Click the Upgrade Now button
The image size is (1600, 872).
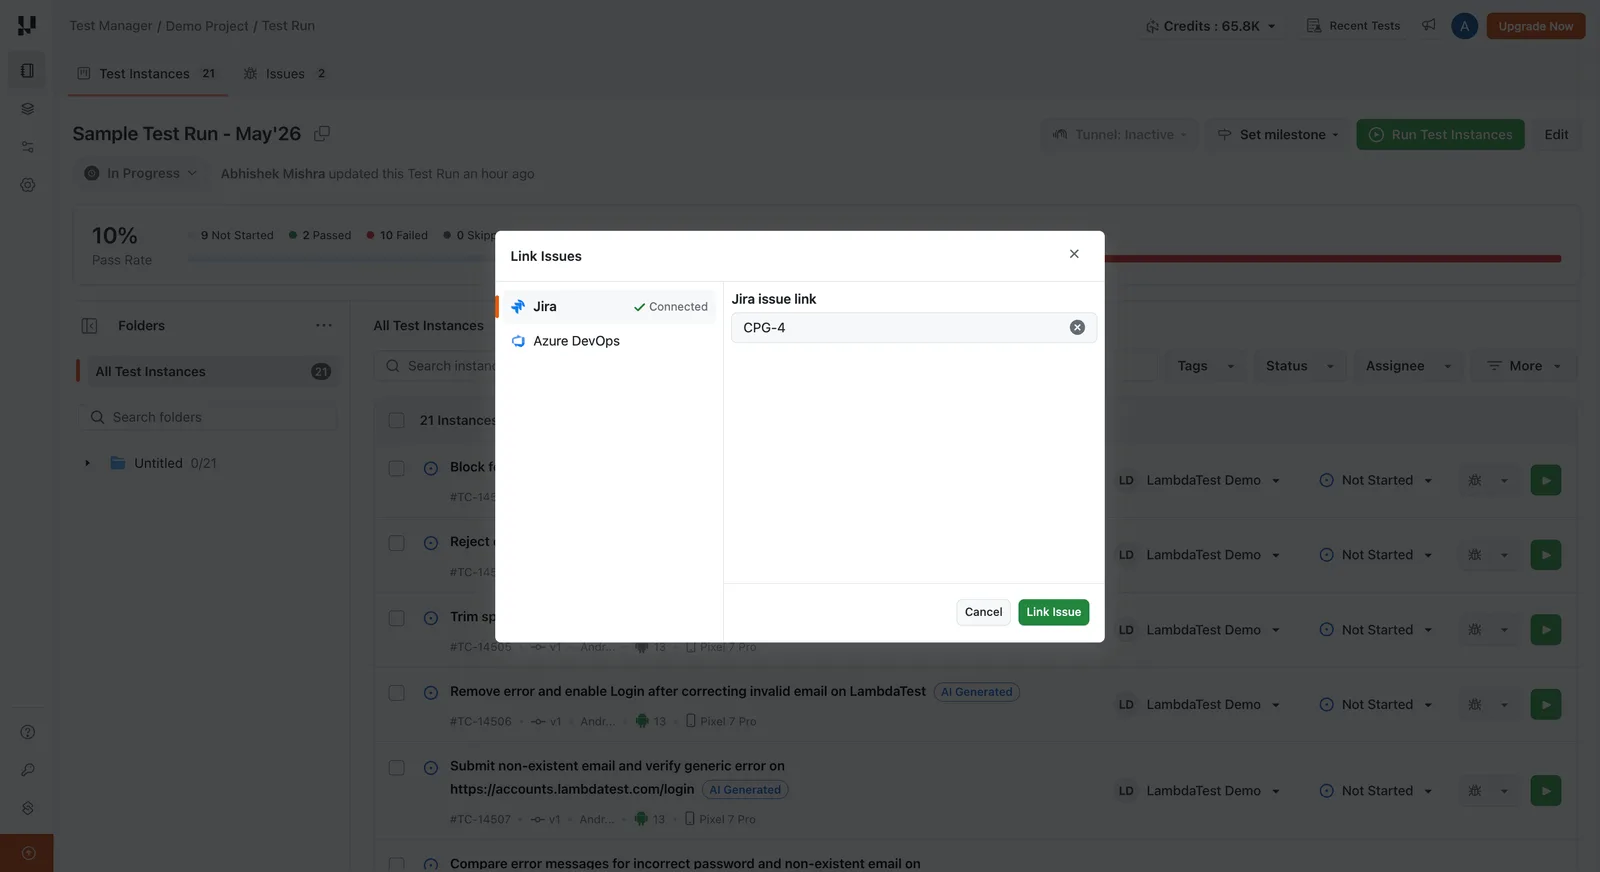[1535, 26]
